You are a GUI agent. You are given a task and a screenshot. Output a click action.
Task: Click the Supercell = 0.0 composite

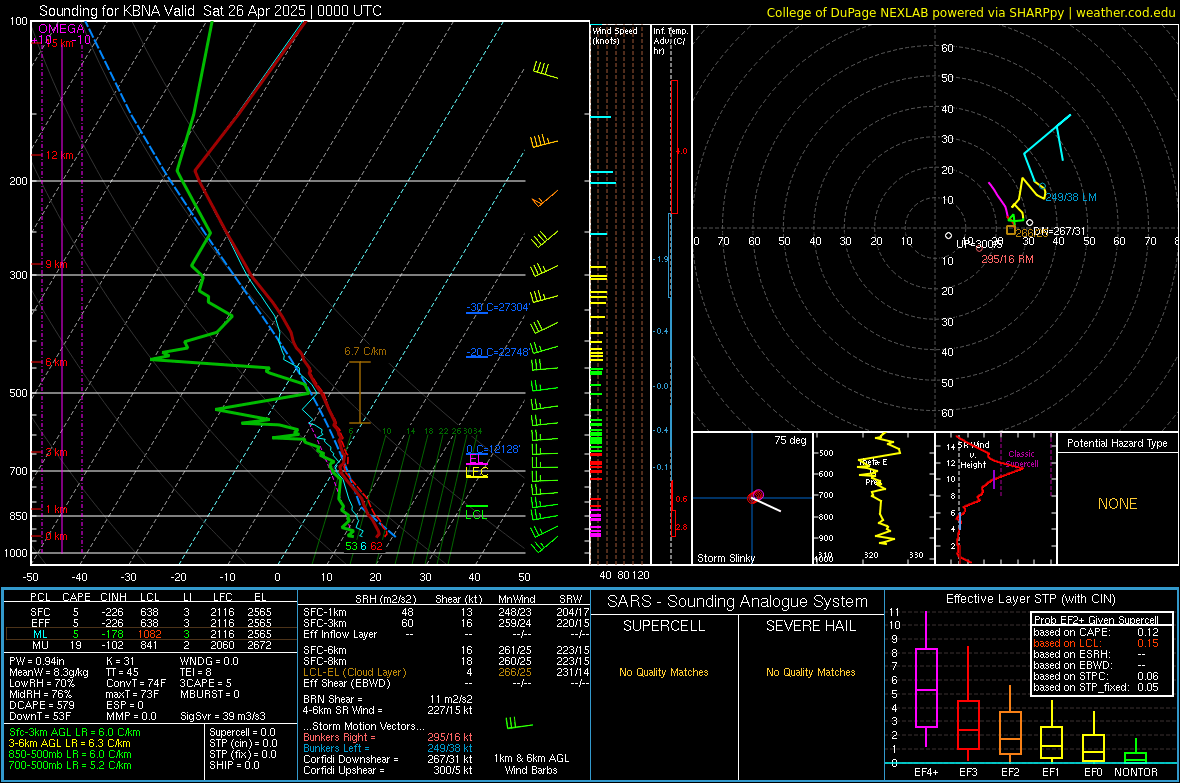click(x=242, y=732)
